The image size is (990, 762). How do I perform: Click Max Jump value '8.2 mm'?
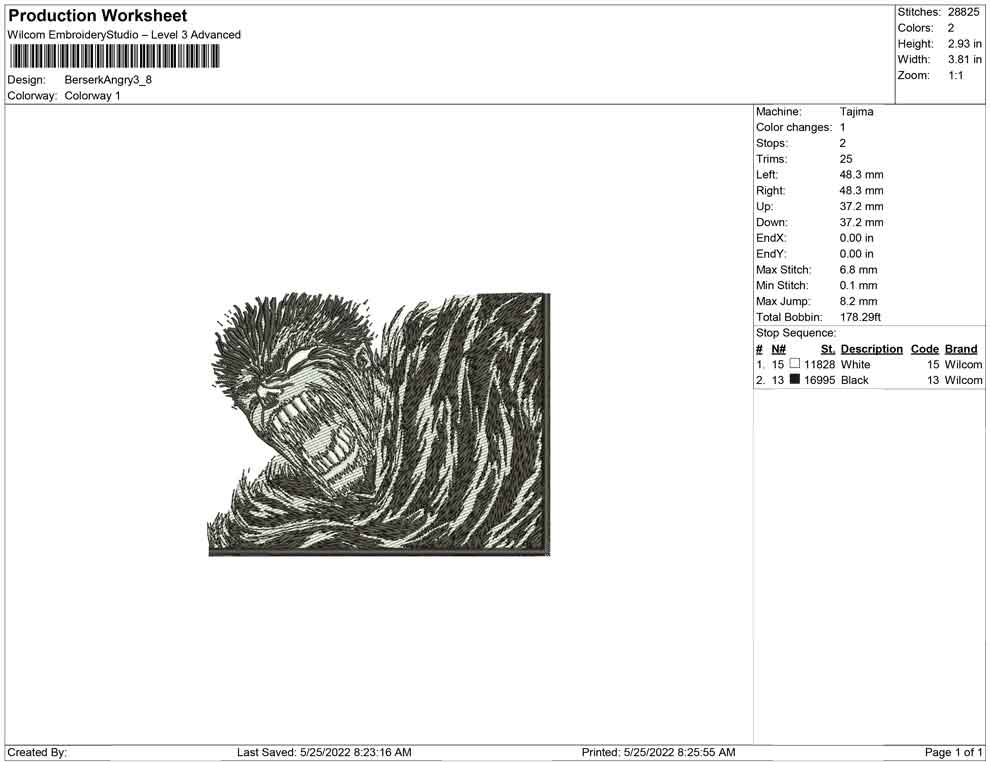(858, 301)
